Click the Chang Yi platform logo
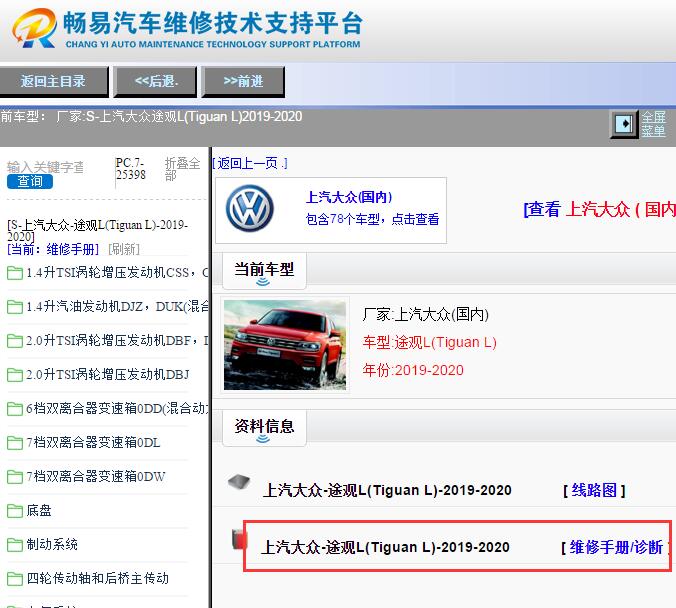Screen dimensions: 676x608 34,28
